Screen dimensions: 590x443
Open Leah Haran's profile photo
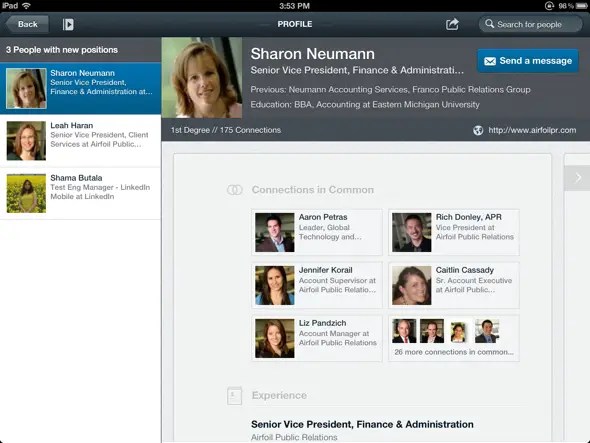[26, 141]
